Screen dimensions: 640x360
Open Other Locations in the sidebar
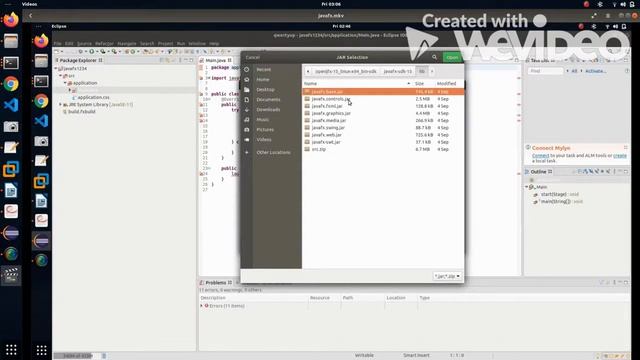coord(273,152)
